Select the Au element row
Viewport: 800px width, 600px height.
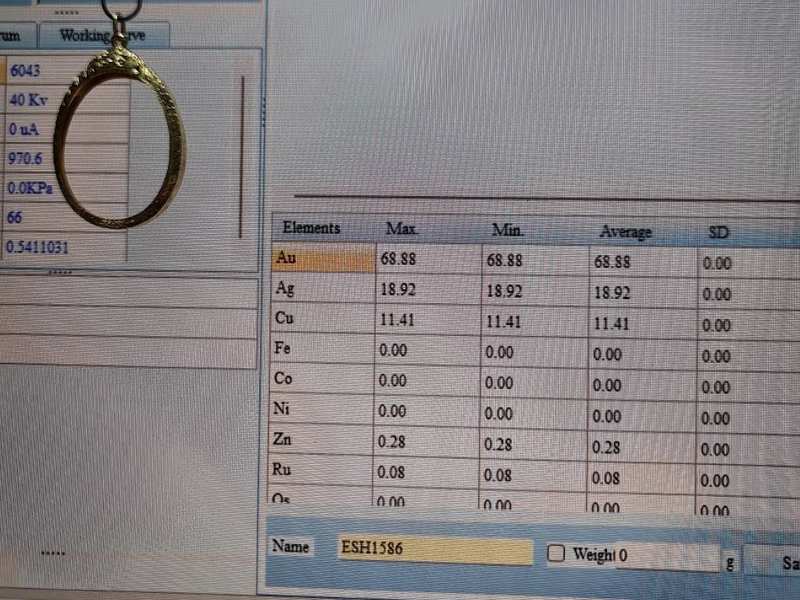point(322,258)
